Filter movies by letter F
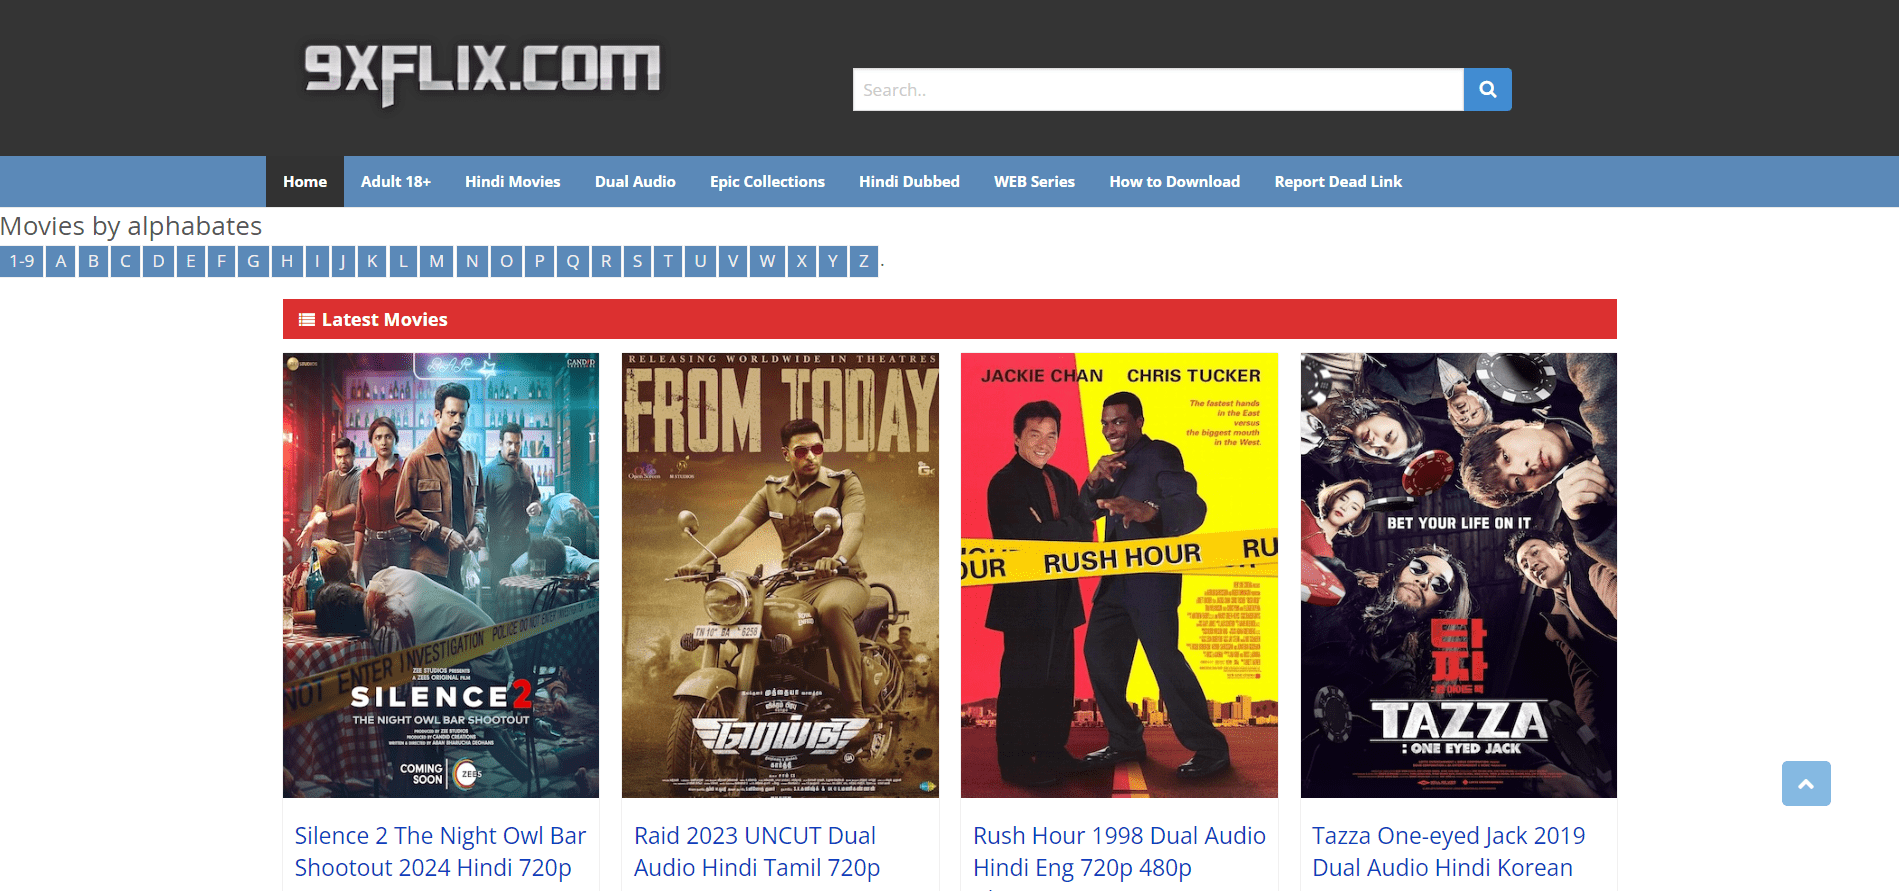This screenshot has width=1899, height=891. pos(221,261)
